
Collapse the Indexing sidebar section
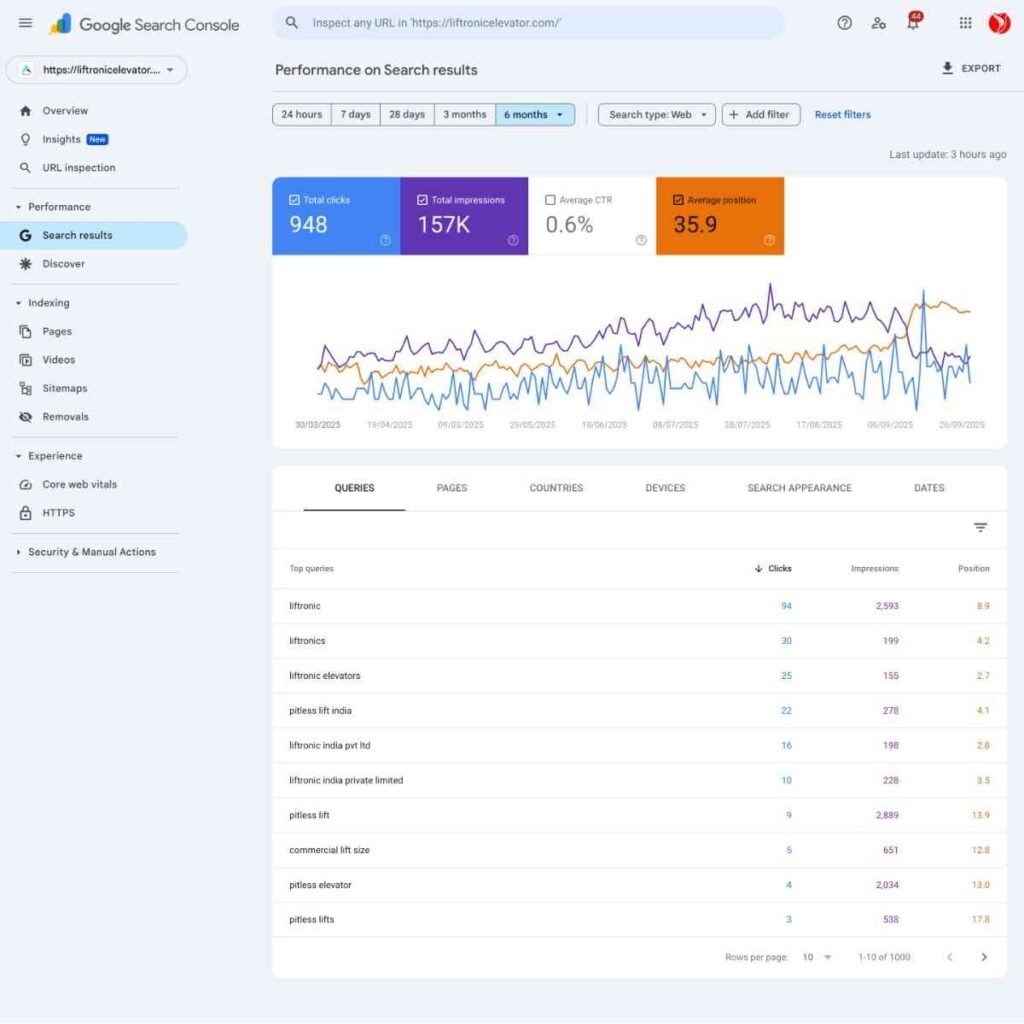[x=19, y=303]
